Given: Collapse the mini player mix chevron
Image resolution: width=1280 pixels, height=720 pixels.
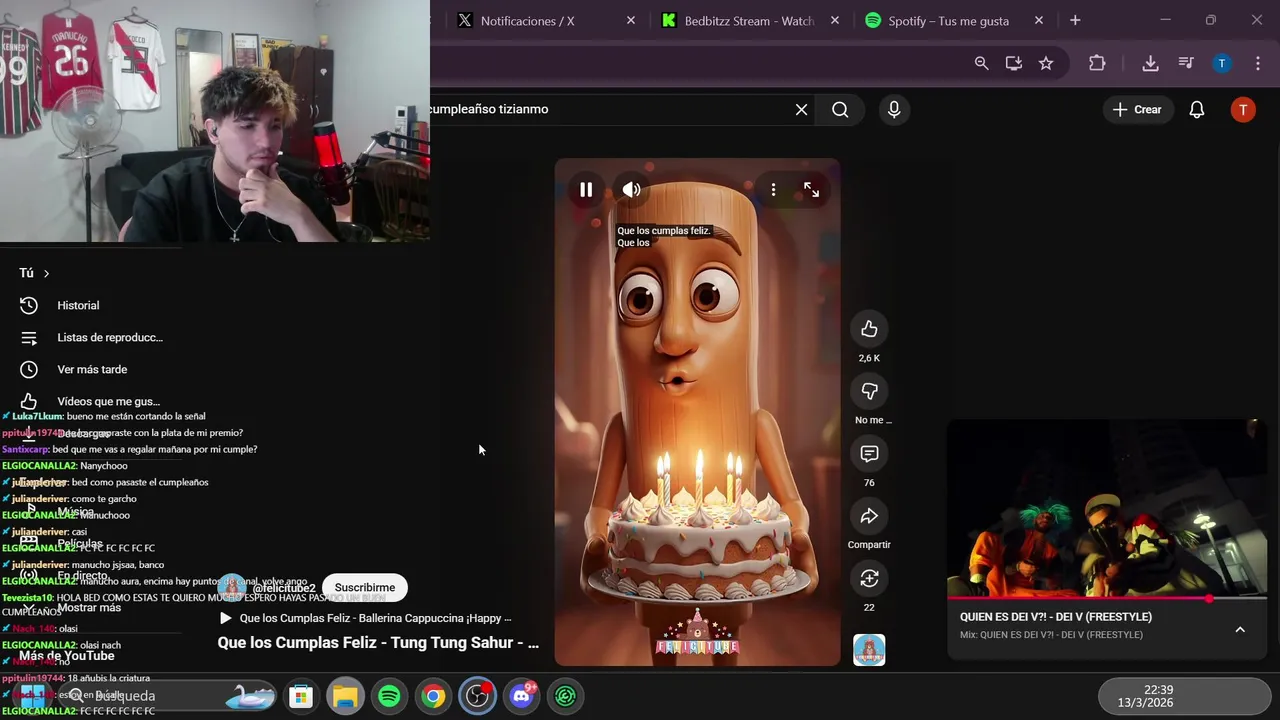Looking at the screenshot, I should (x=1240, y=629).
